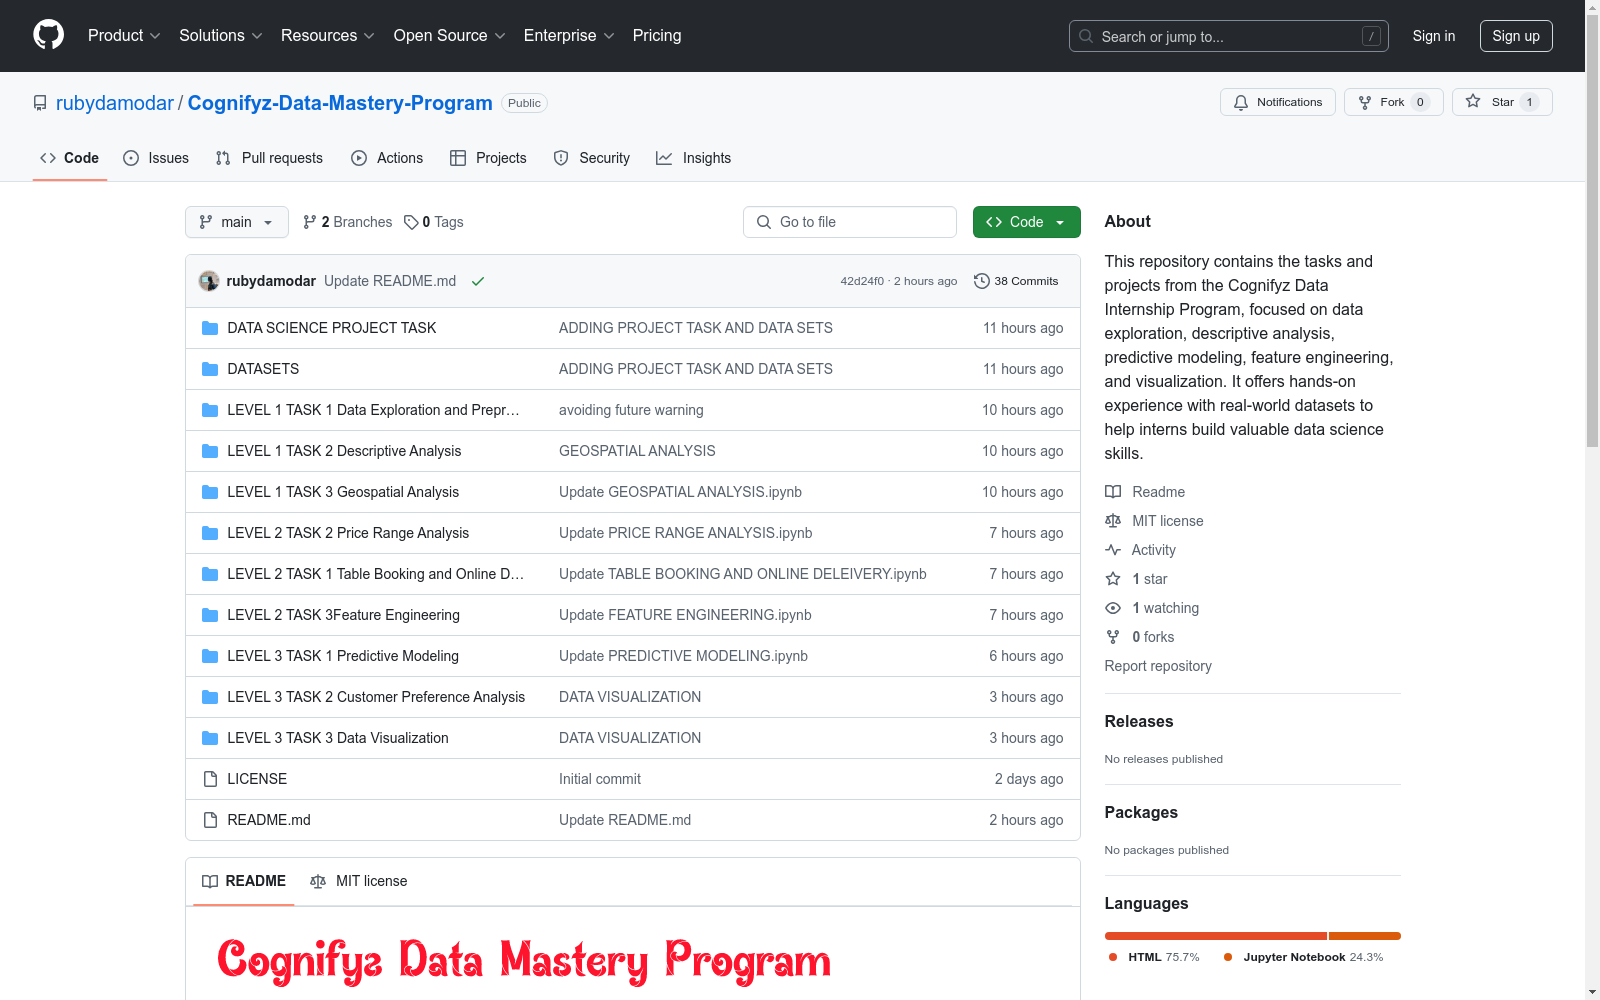The width and height of the screenshot is (1600, 1000).
Task: Click the LEVEL 3 TASK 3 Data Visualization folder icon
Action: pos(210,738)
